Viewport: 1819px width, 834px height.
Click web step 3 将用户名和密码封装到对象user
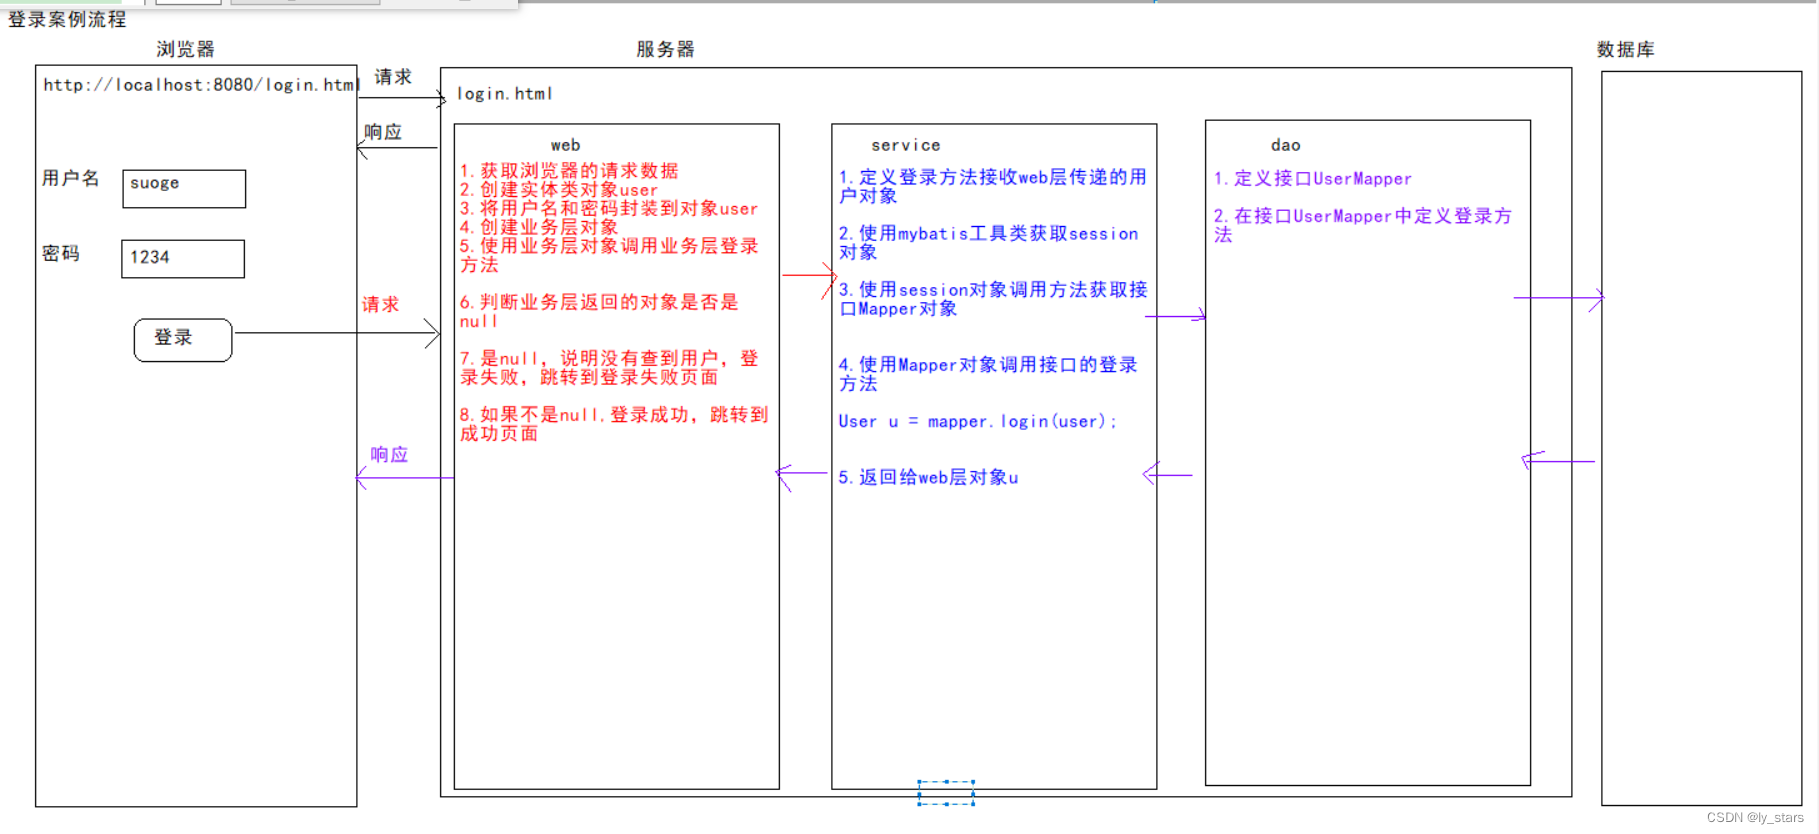[x=609, y=208]
